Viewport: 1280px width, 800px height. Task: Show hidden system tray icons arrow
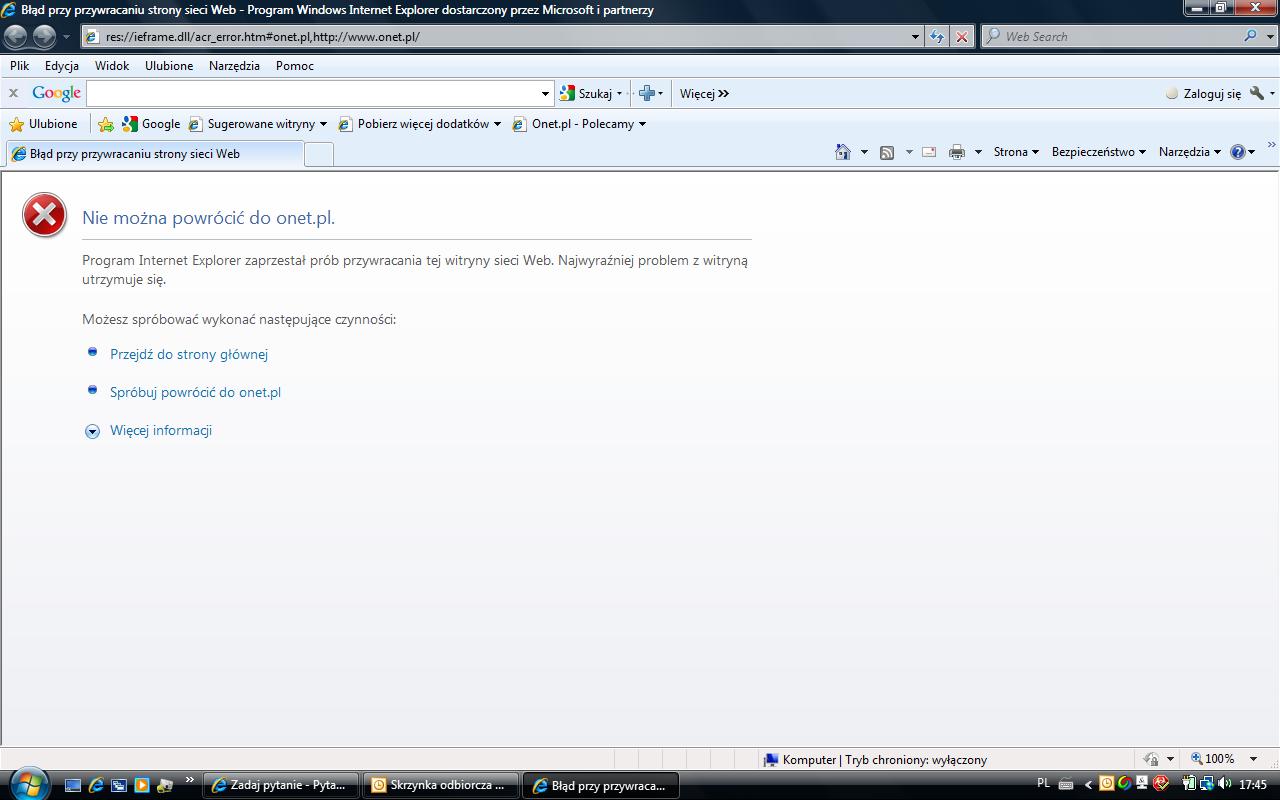(1088, 784)
